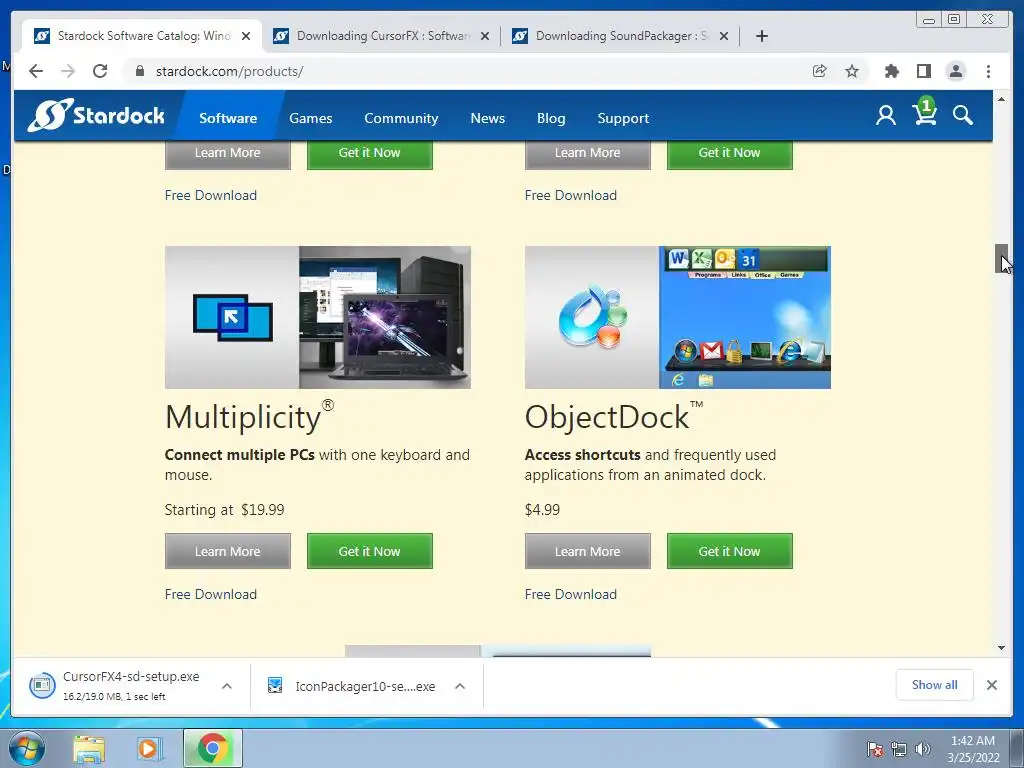Click the Multiplicity product title
Screen dimensions: 1024x768
[x=249, y=417]
